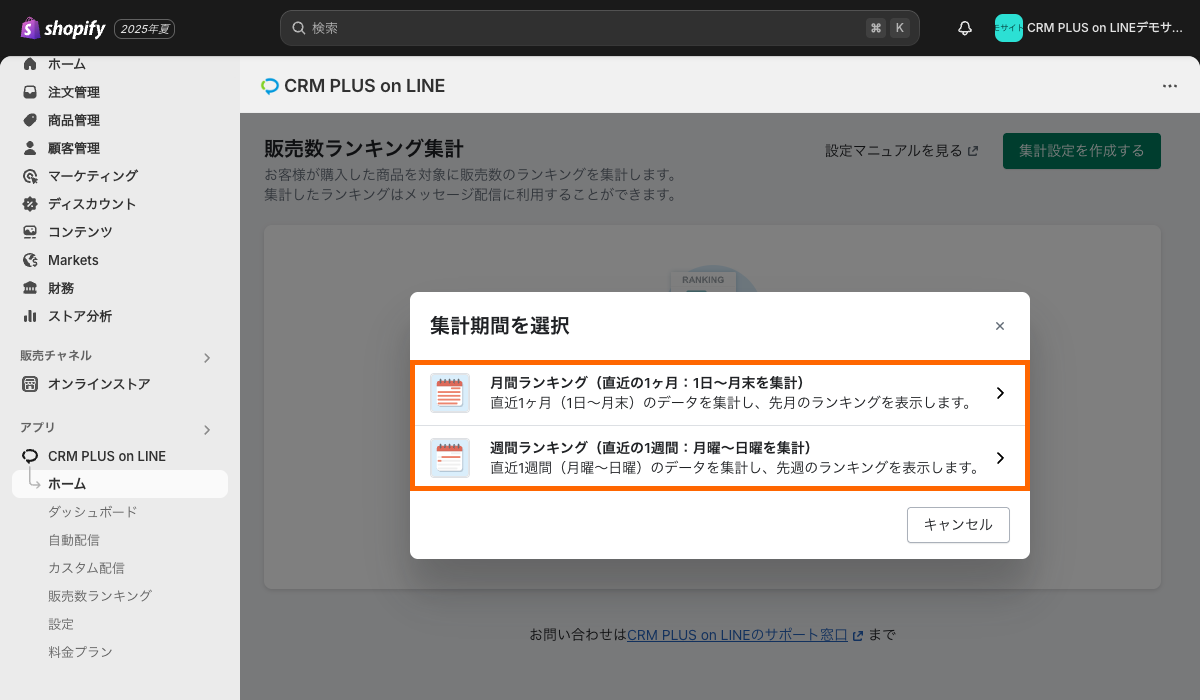Click the Markets globe icon
Viewport: 1200px width, 700px height.
click(x=30, y=260)
